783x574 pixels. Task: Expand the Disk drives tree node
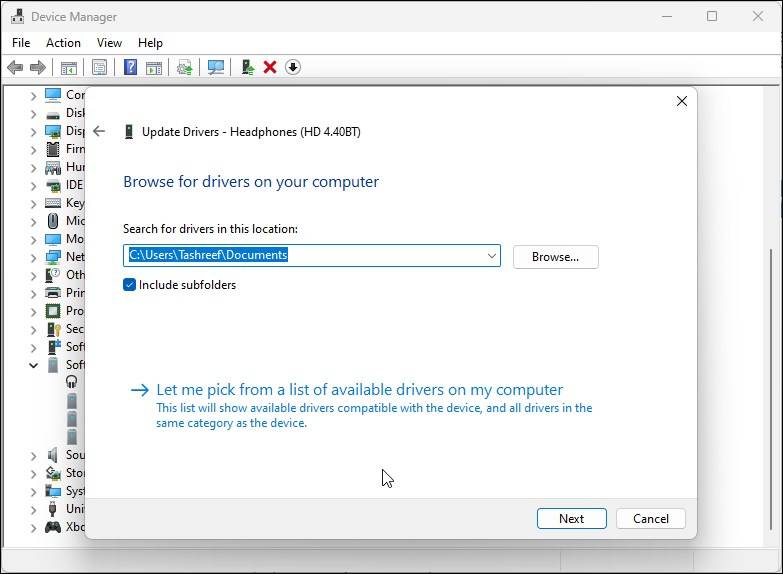click(x=33, y=114)
